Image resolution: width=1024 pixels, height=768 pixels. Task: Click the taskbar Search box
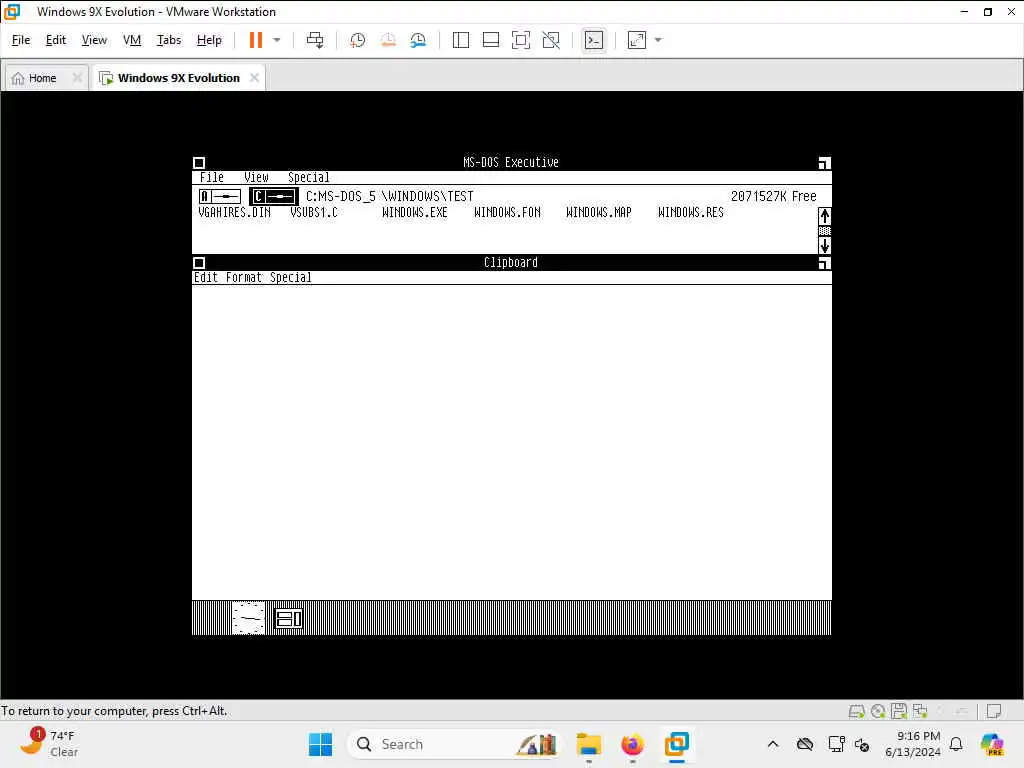[x=454, y=744]
